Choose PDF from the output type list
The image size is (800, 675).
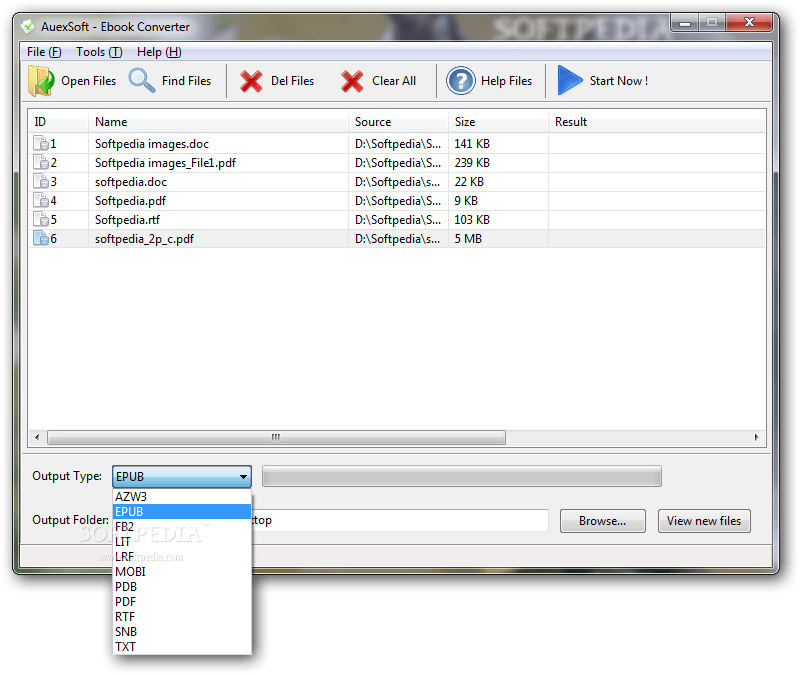pos(182,602)
